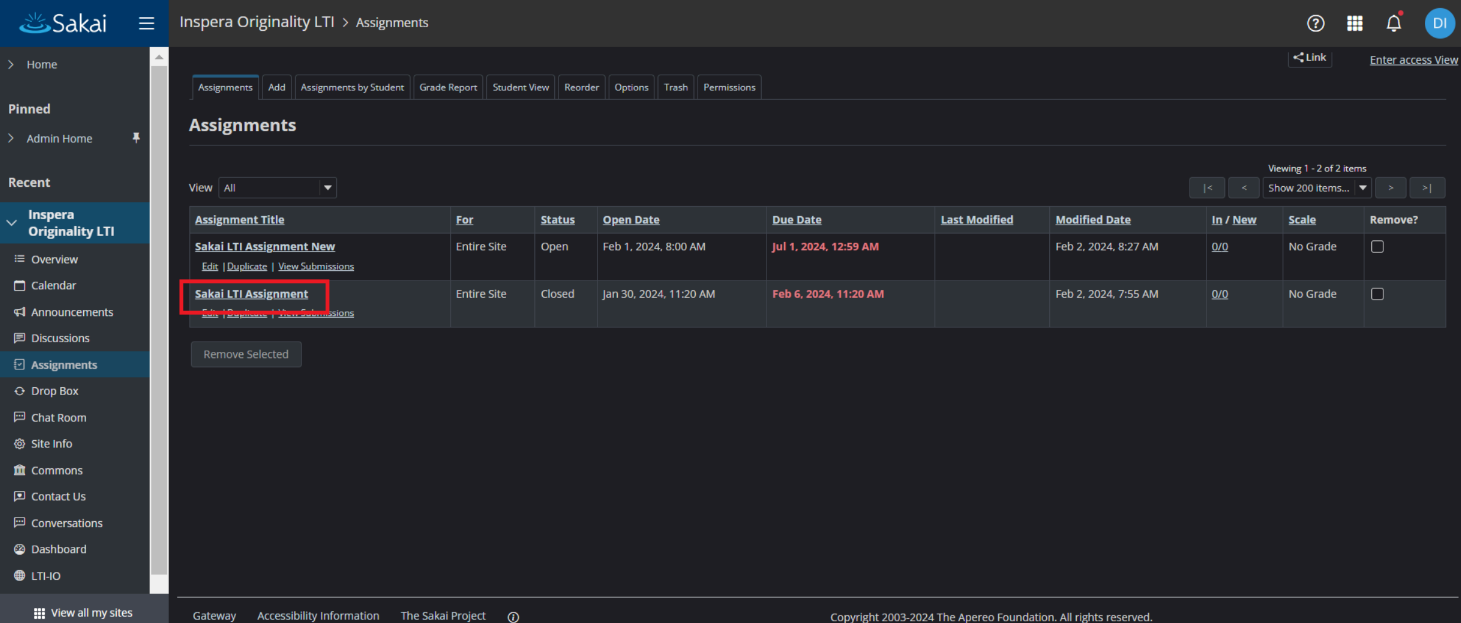Open the View filter dropdown

tap(277, 188)
